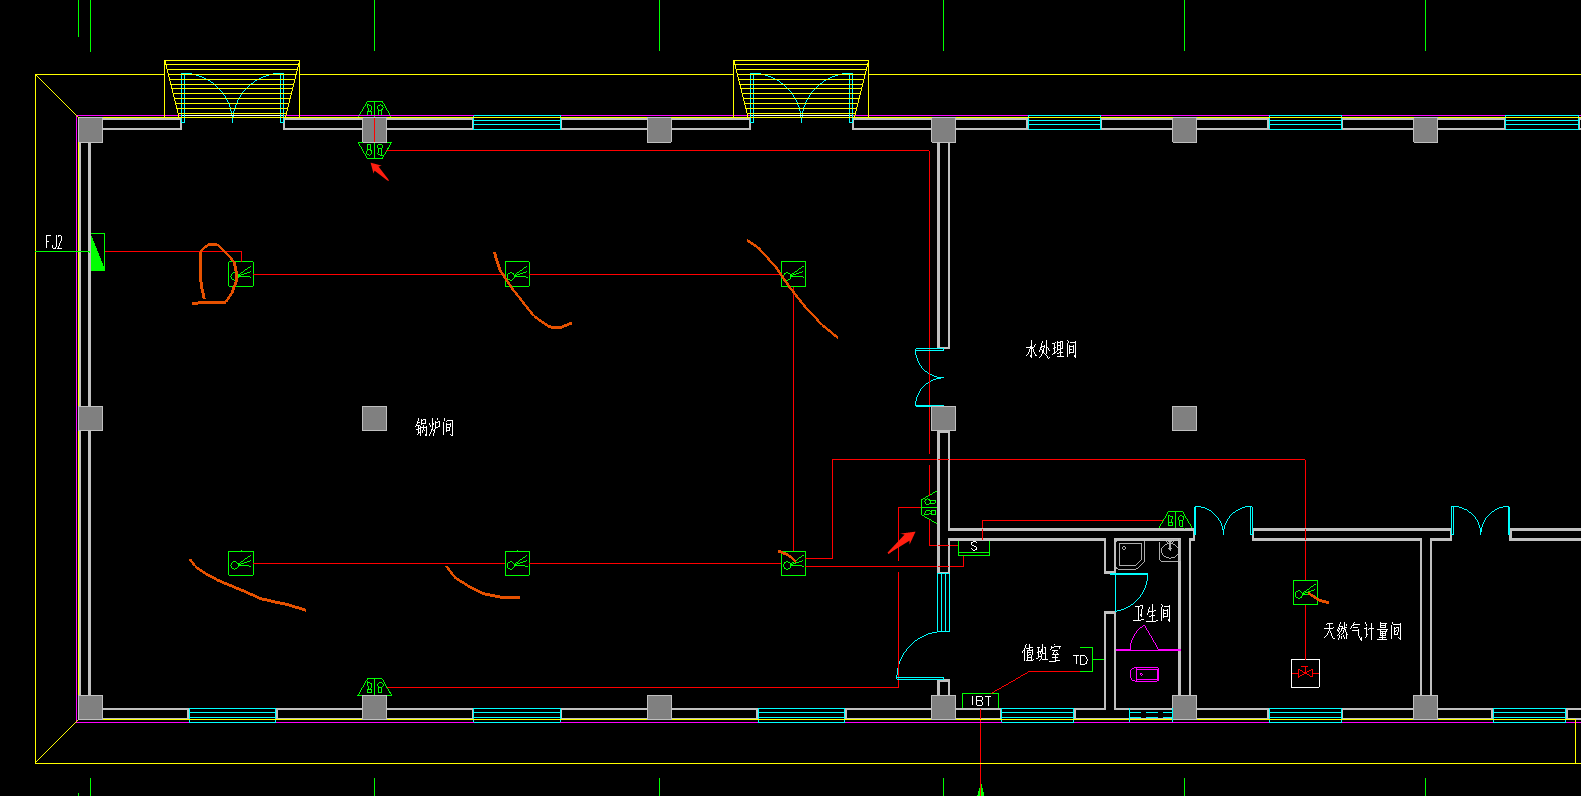The image size is (1581, 796).
Task: Select the green FJ2 distribution panel symbol
Action: click(97, 252)
